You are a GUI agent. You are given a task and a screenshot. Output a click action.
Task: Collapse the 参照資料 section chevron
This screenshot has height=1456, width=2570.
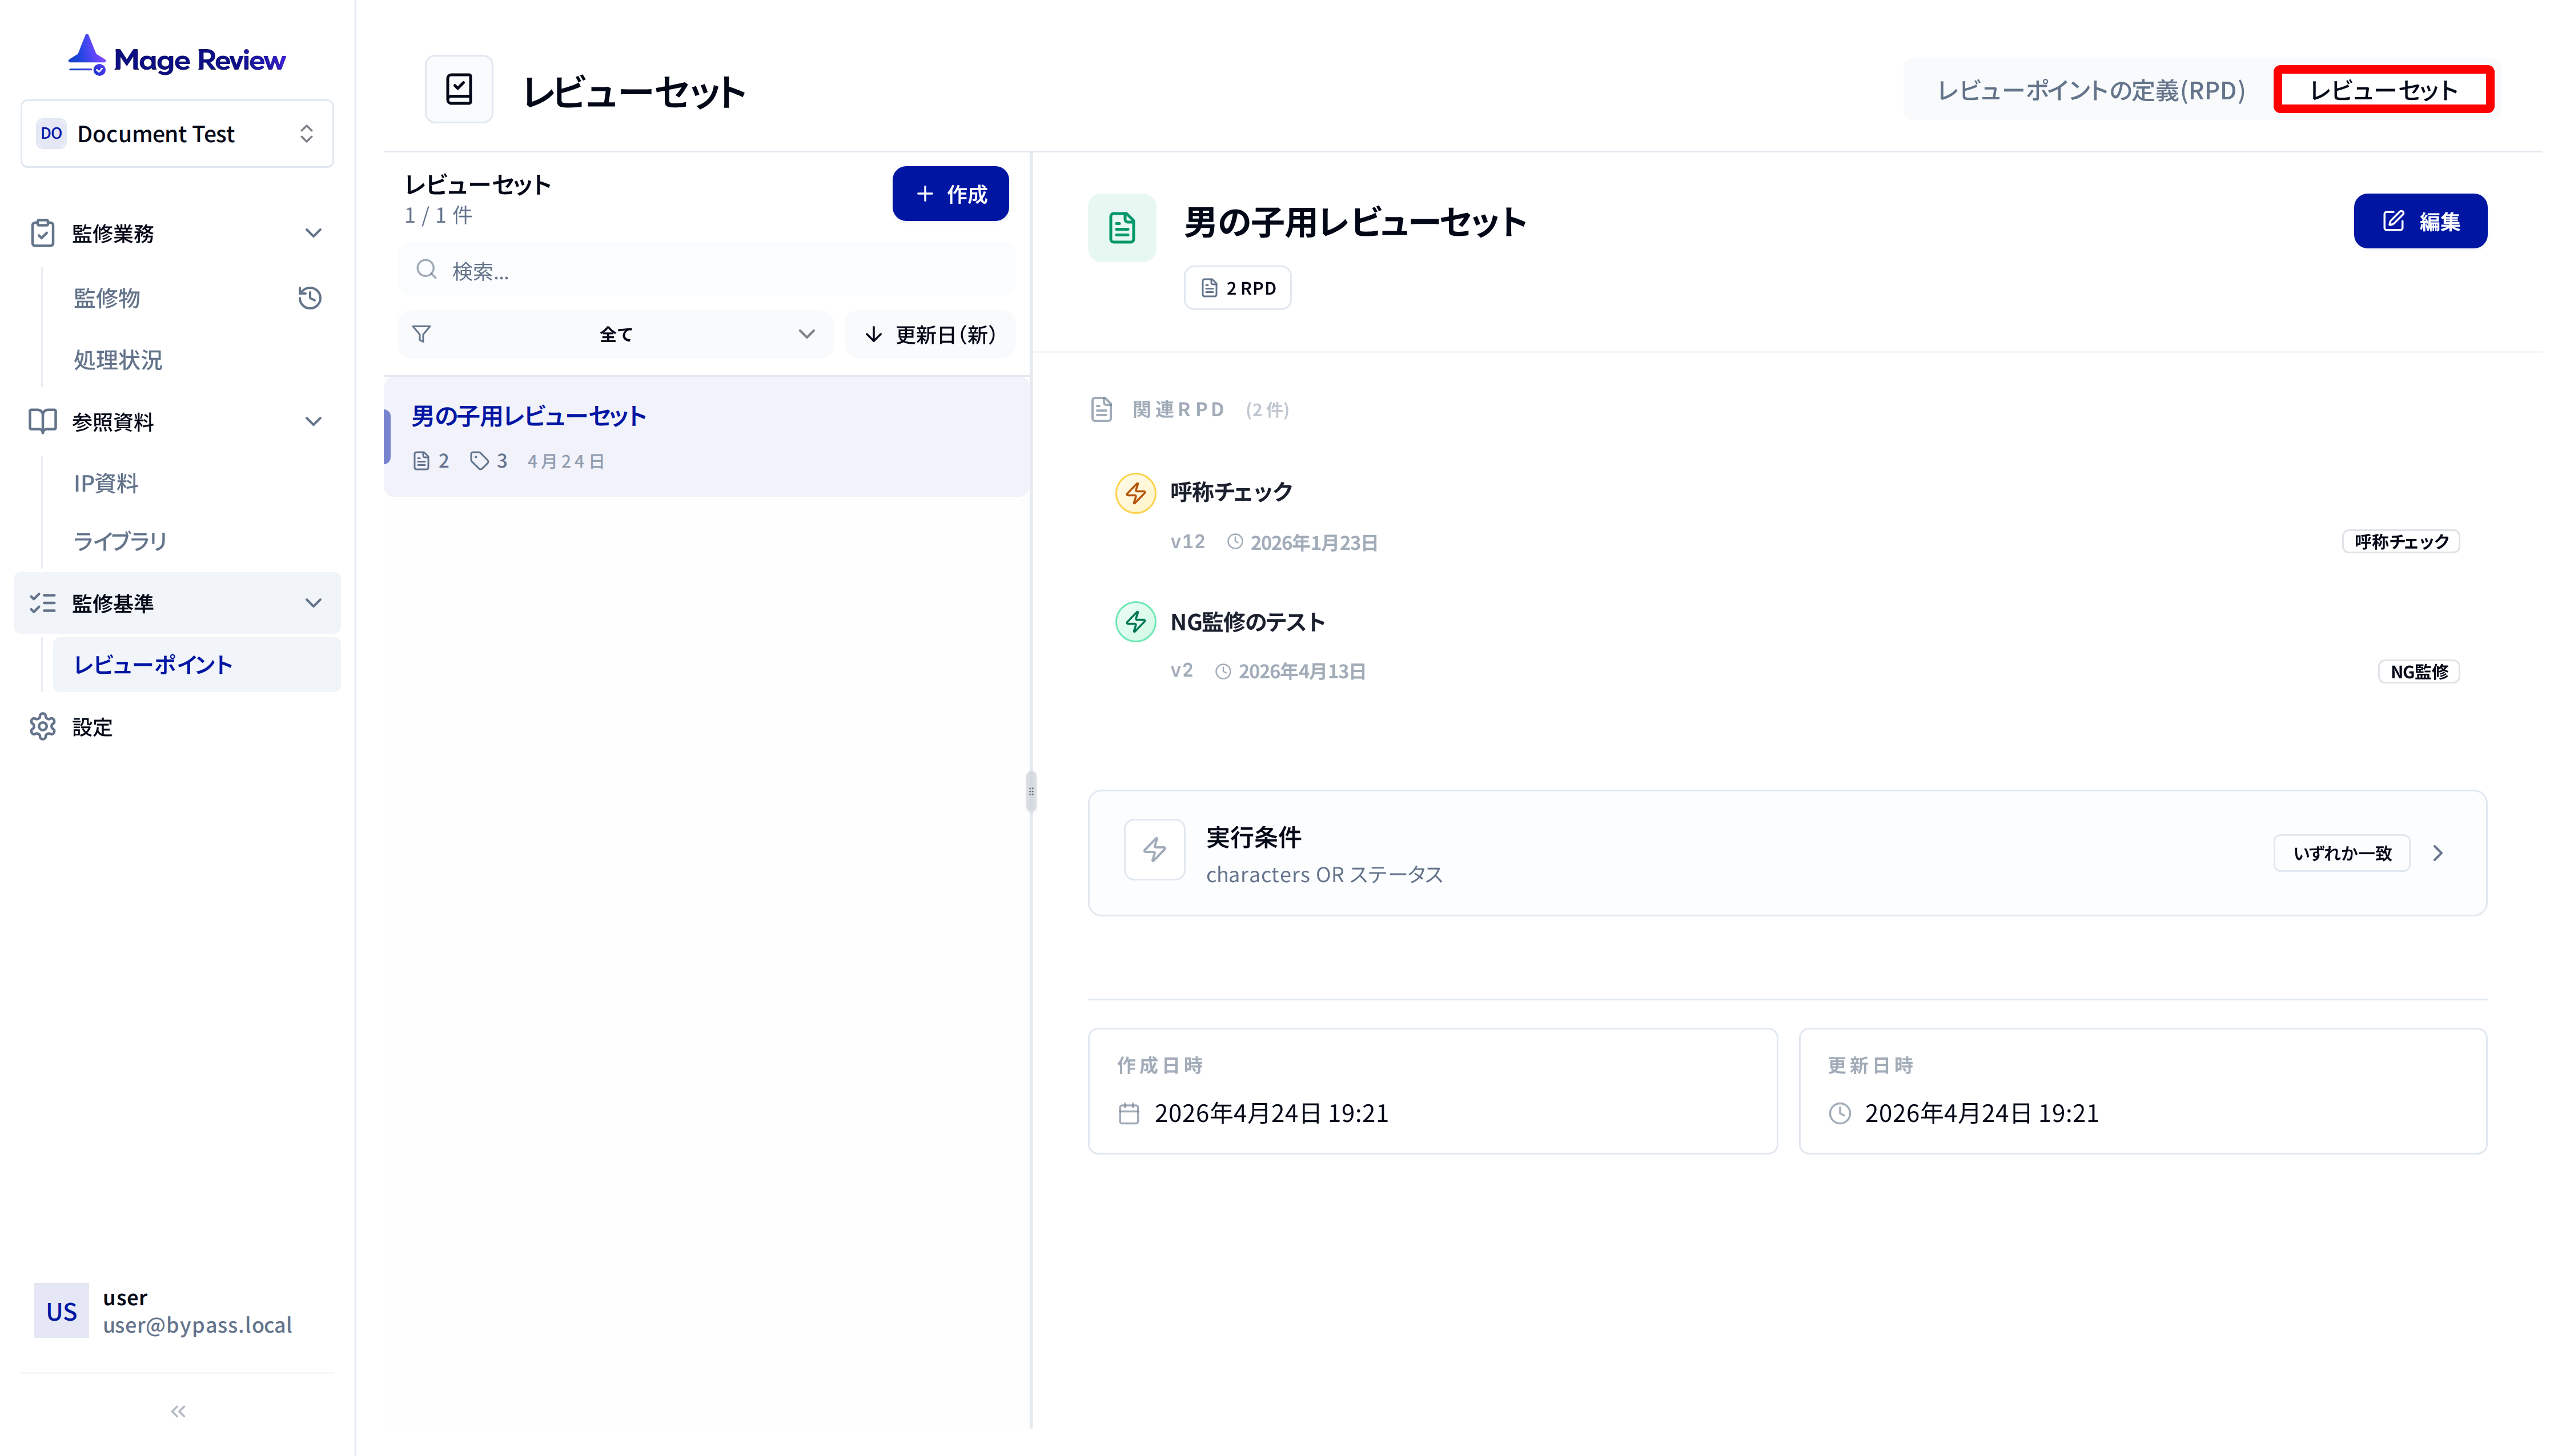[313, 421]
